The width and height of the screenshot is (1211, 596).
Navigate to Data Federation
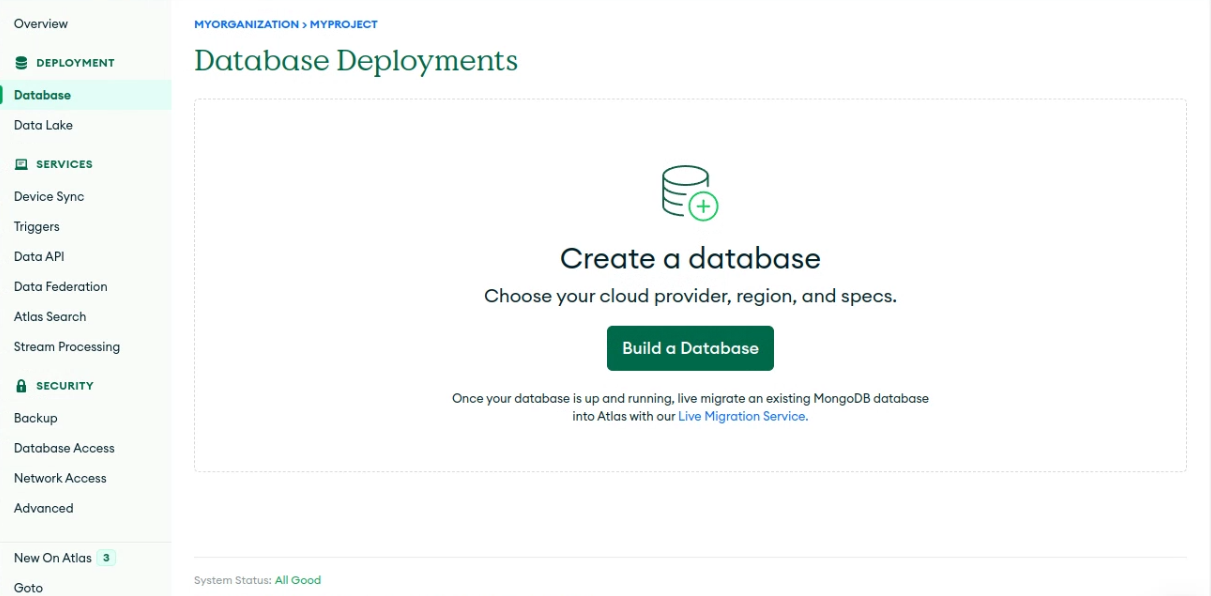point(60,286)
